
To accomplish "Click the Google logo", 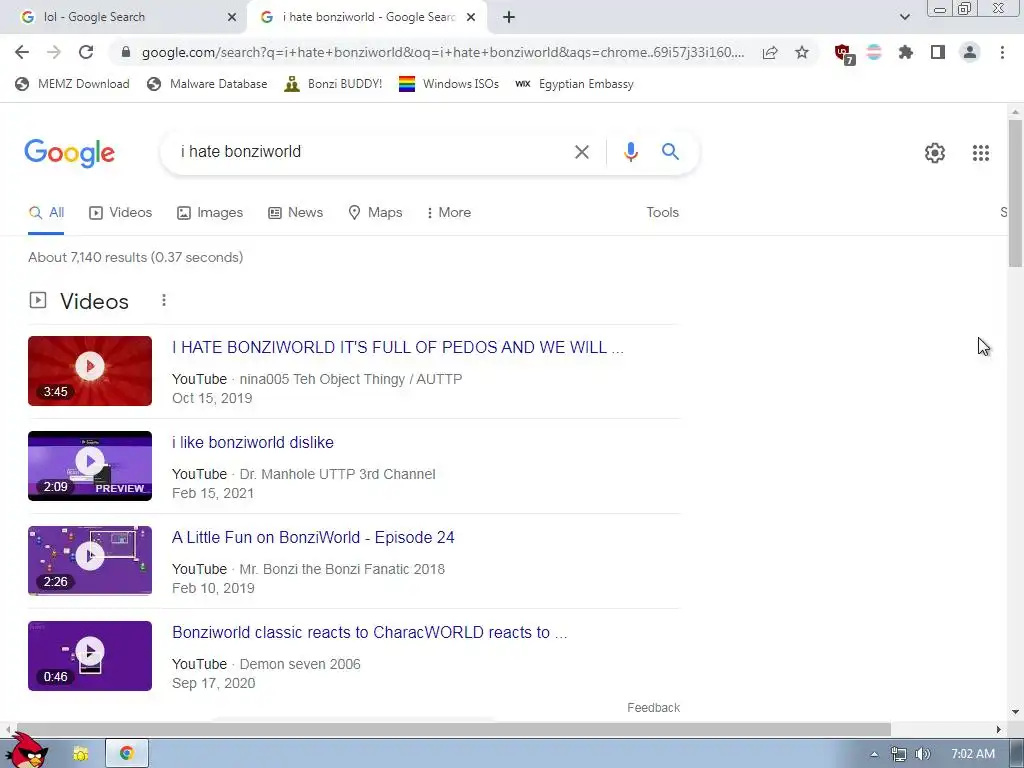I will click(69, 153).
